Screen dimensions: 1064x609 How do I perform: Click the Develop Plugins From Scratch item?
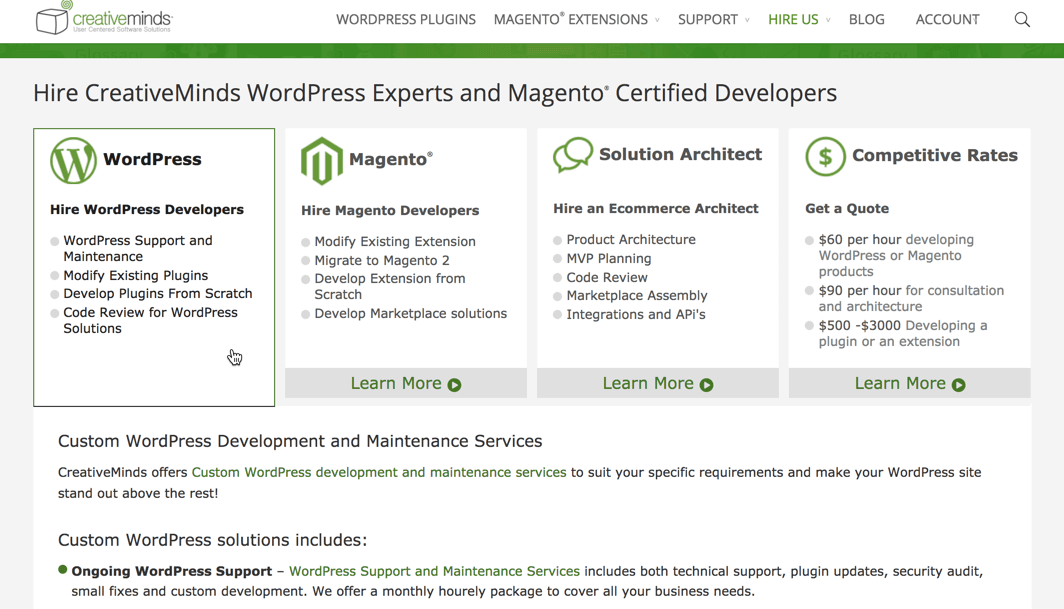pos(157,294)
